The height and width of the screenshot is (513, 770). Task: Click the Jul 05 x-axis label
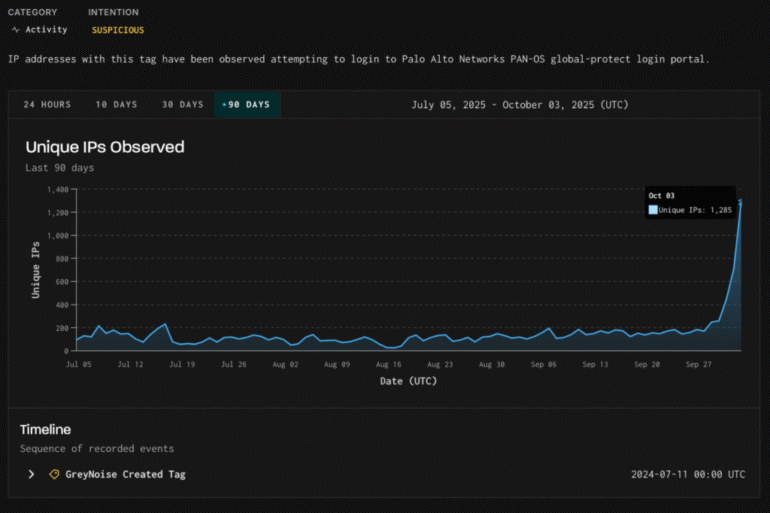click(79, 365)
